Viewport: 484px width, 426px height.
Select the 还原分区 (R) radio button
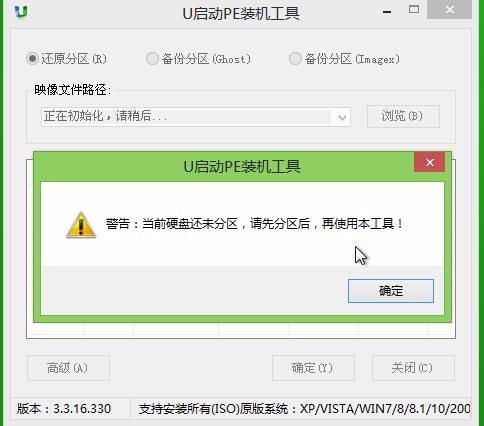(32, 59)
